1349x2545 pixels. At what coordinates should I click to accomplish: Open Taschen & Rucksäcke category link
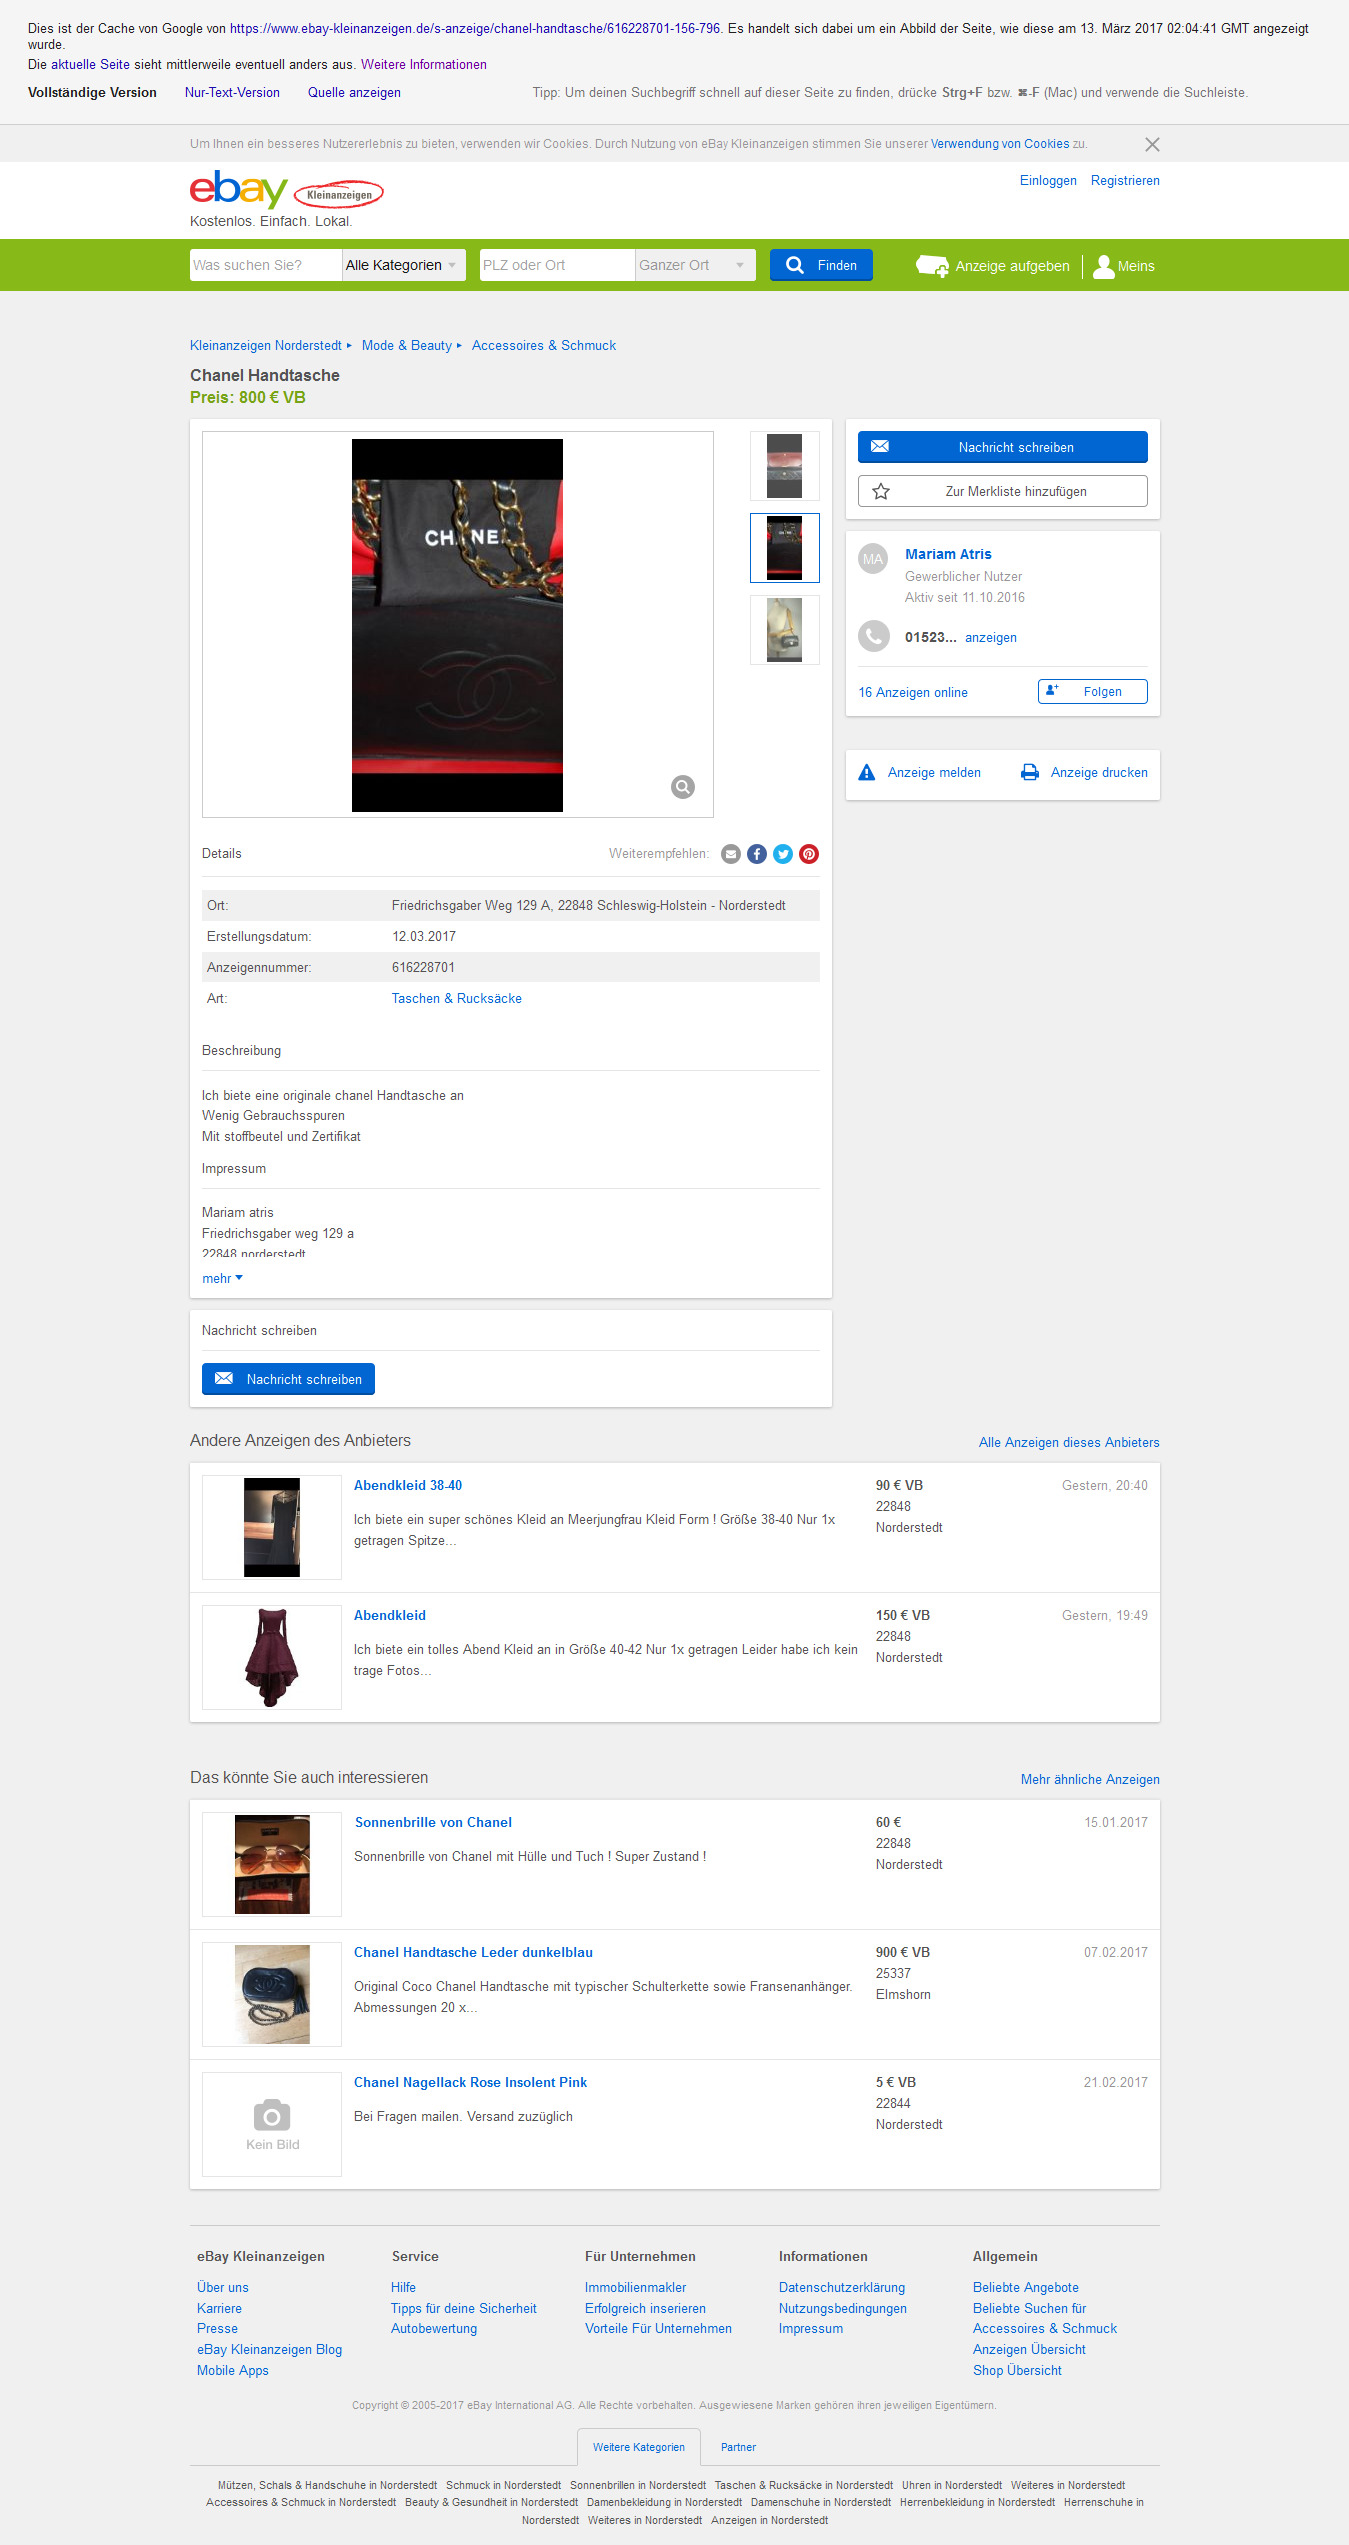coord(457,999)
